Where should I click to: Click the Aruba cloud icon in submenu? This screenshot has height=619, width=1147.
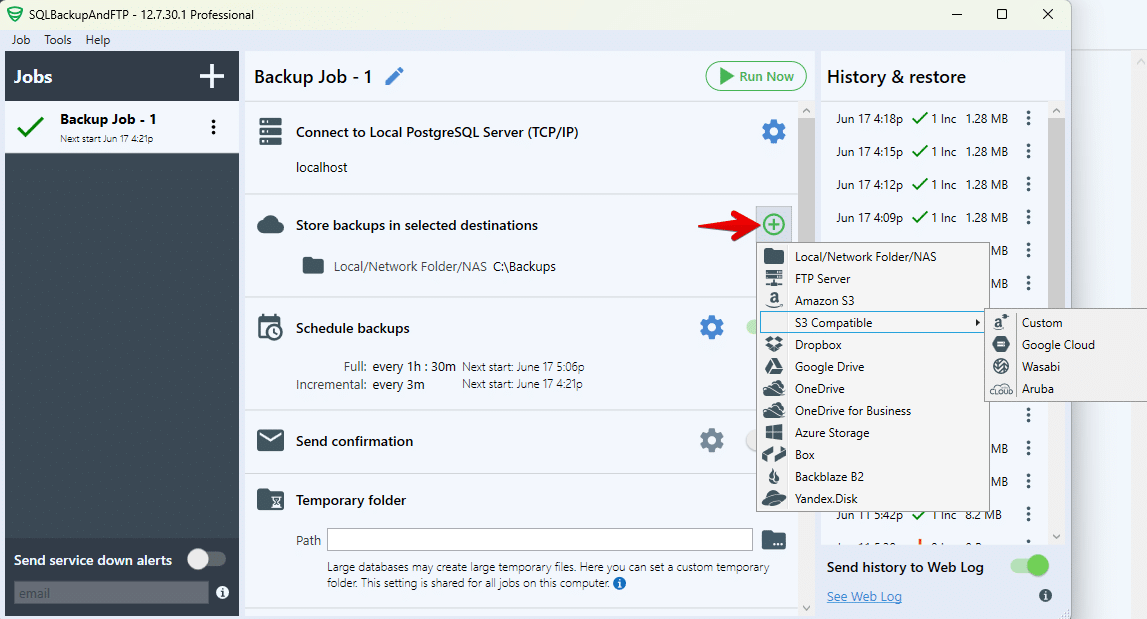[x=1001, y=389]
